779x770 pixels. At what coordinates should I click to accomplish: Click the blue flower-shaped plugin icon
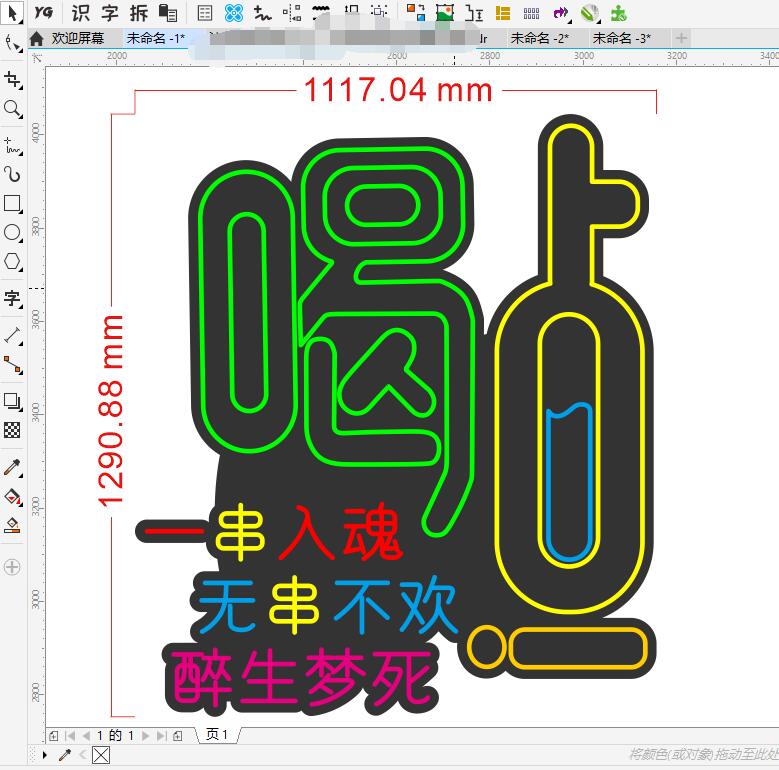[234, 13]
